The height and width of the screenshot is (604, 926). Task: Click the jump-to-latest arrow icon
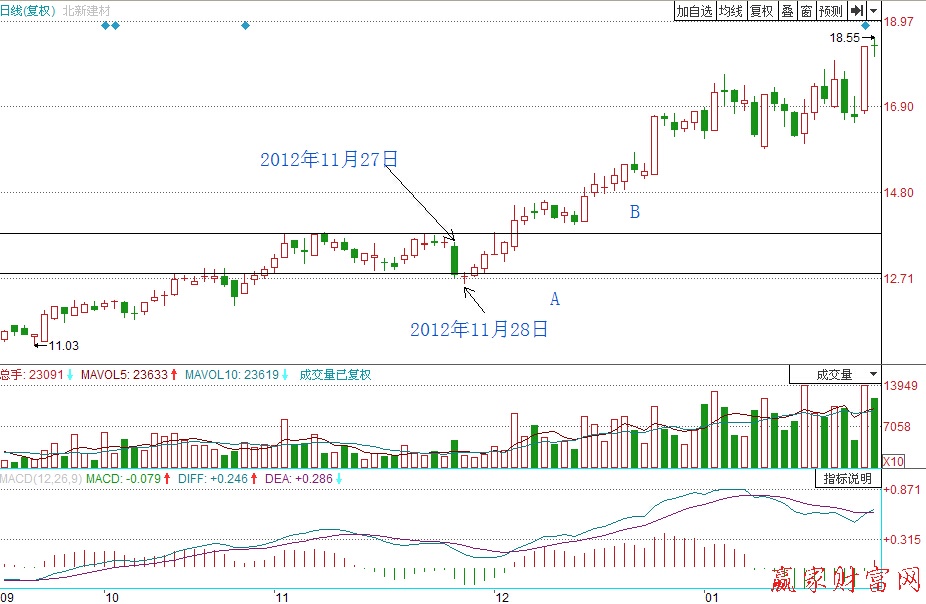[x=857, y=11]
